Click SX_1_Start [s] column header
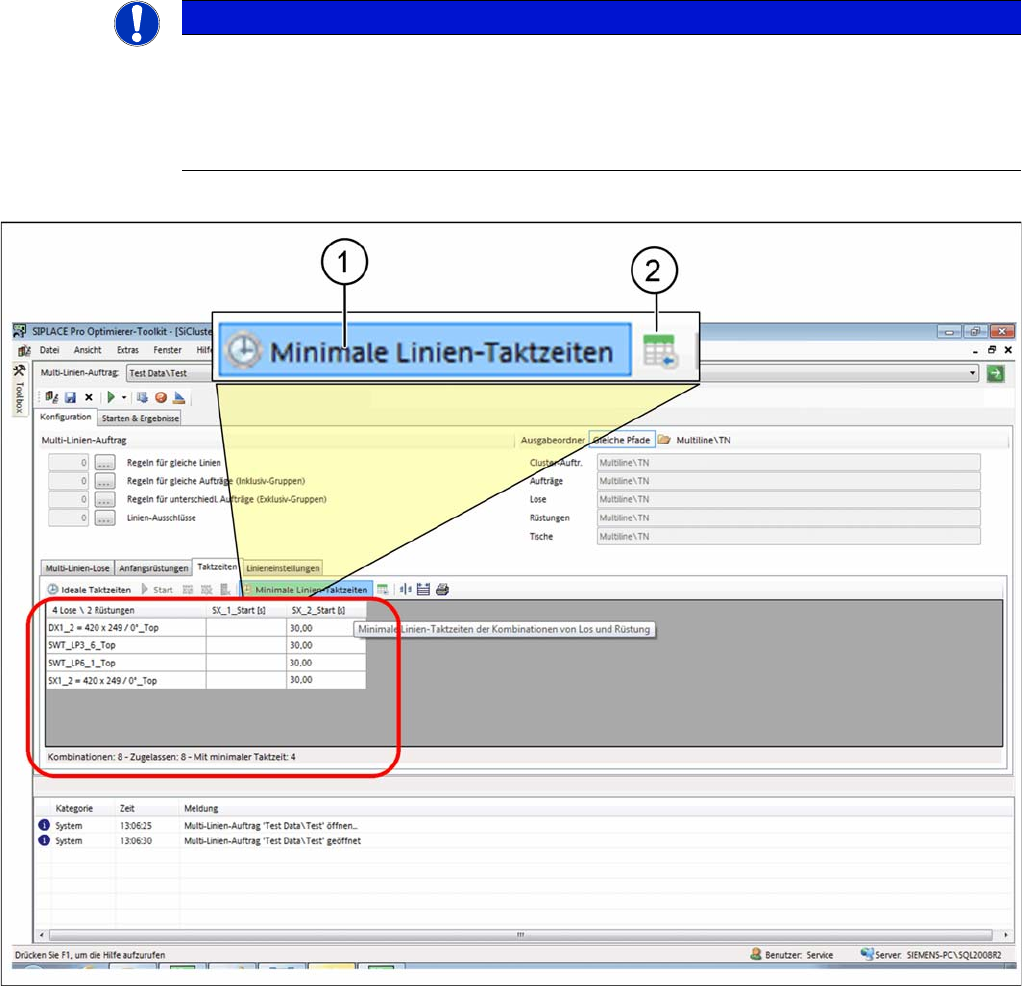The image size is (1022, 986). point(246,610)
